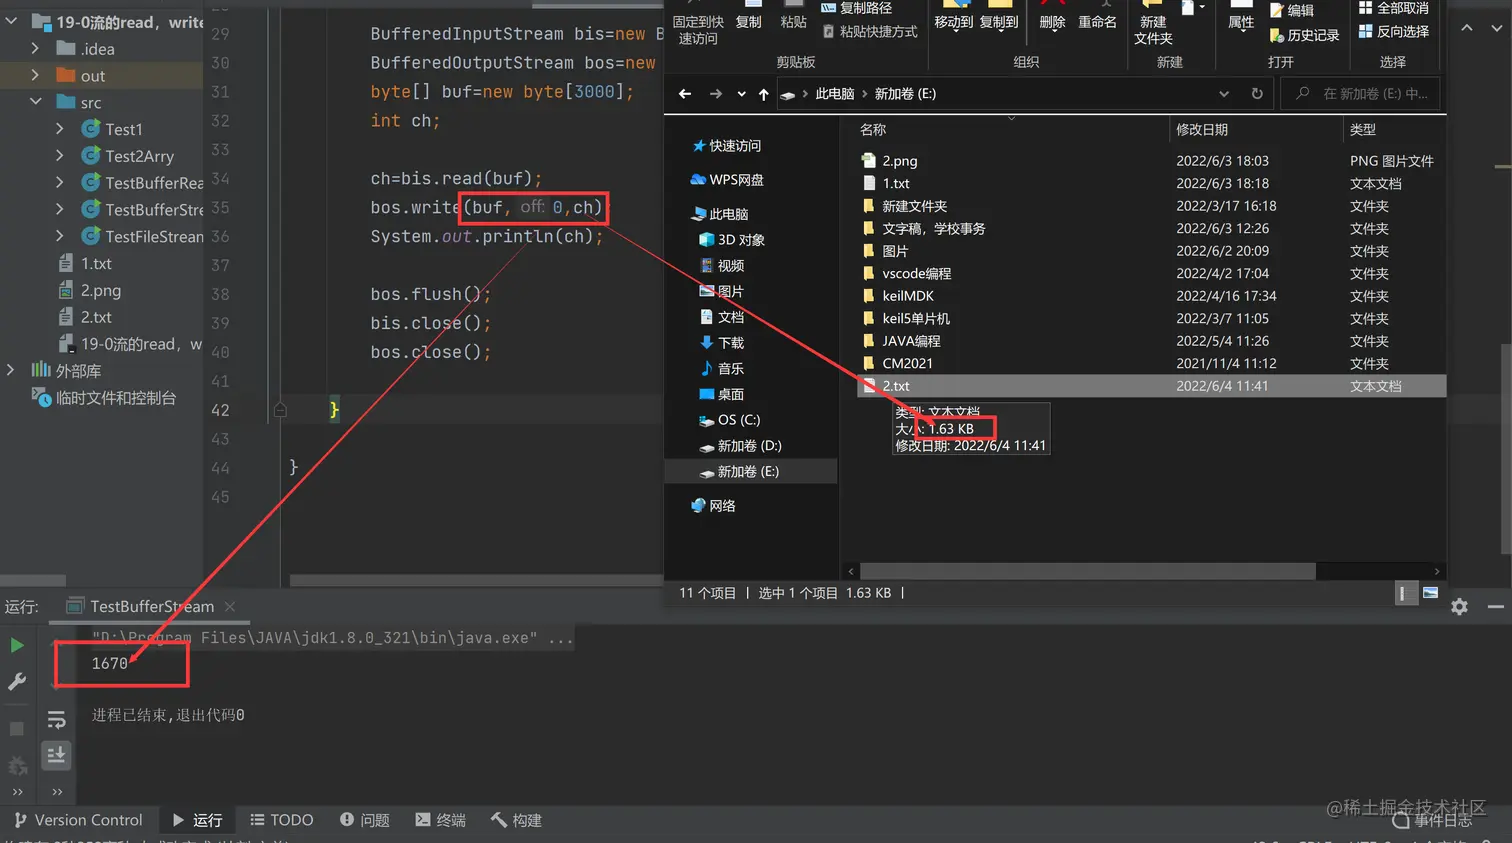The image size is (1512, 843).
Task: Open 快速访问 in Explorer sidebar
Action: [x=727, y=146]
